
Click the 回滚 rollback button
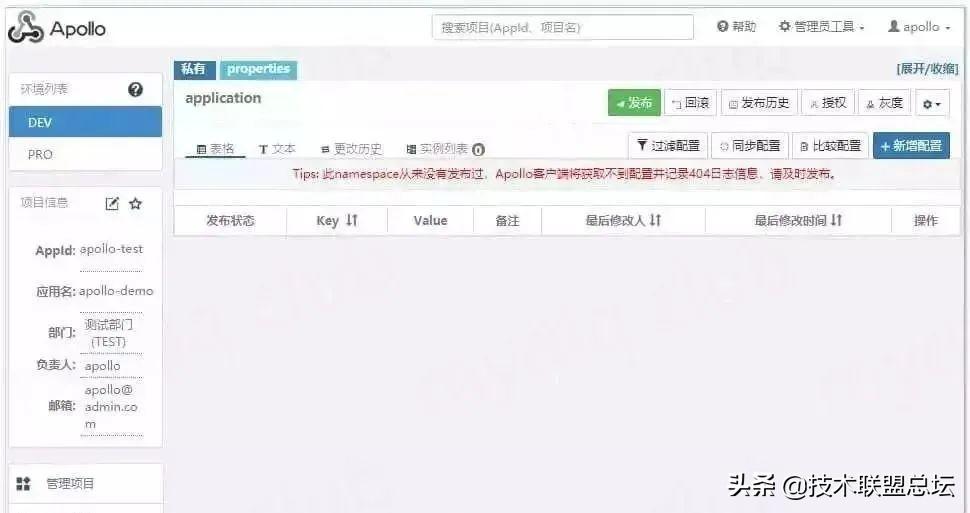[x=690, y=103]
